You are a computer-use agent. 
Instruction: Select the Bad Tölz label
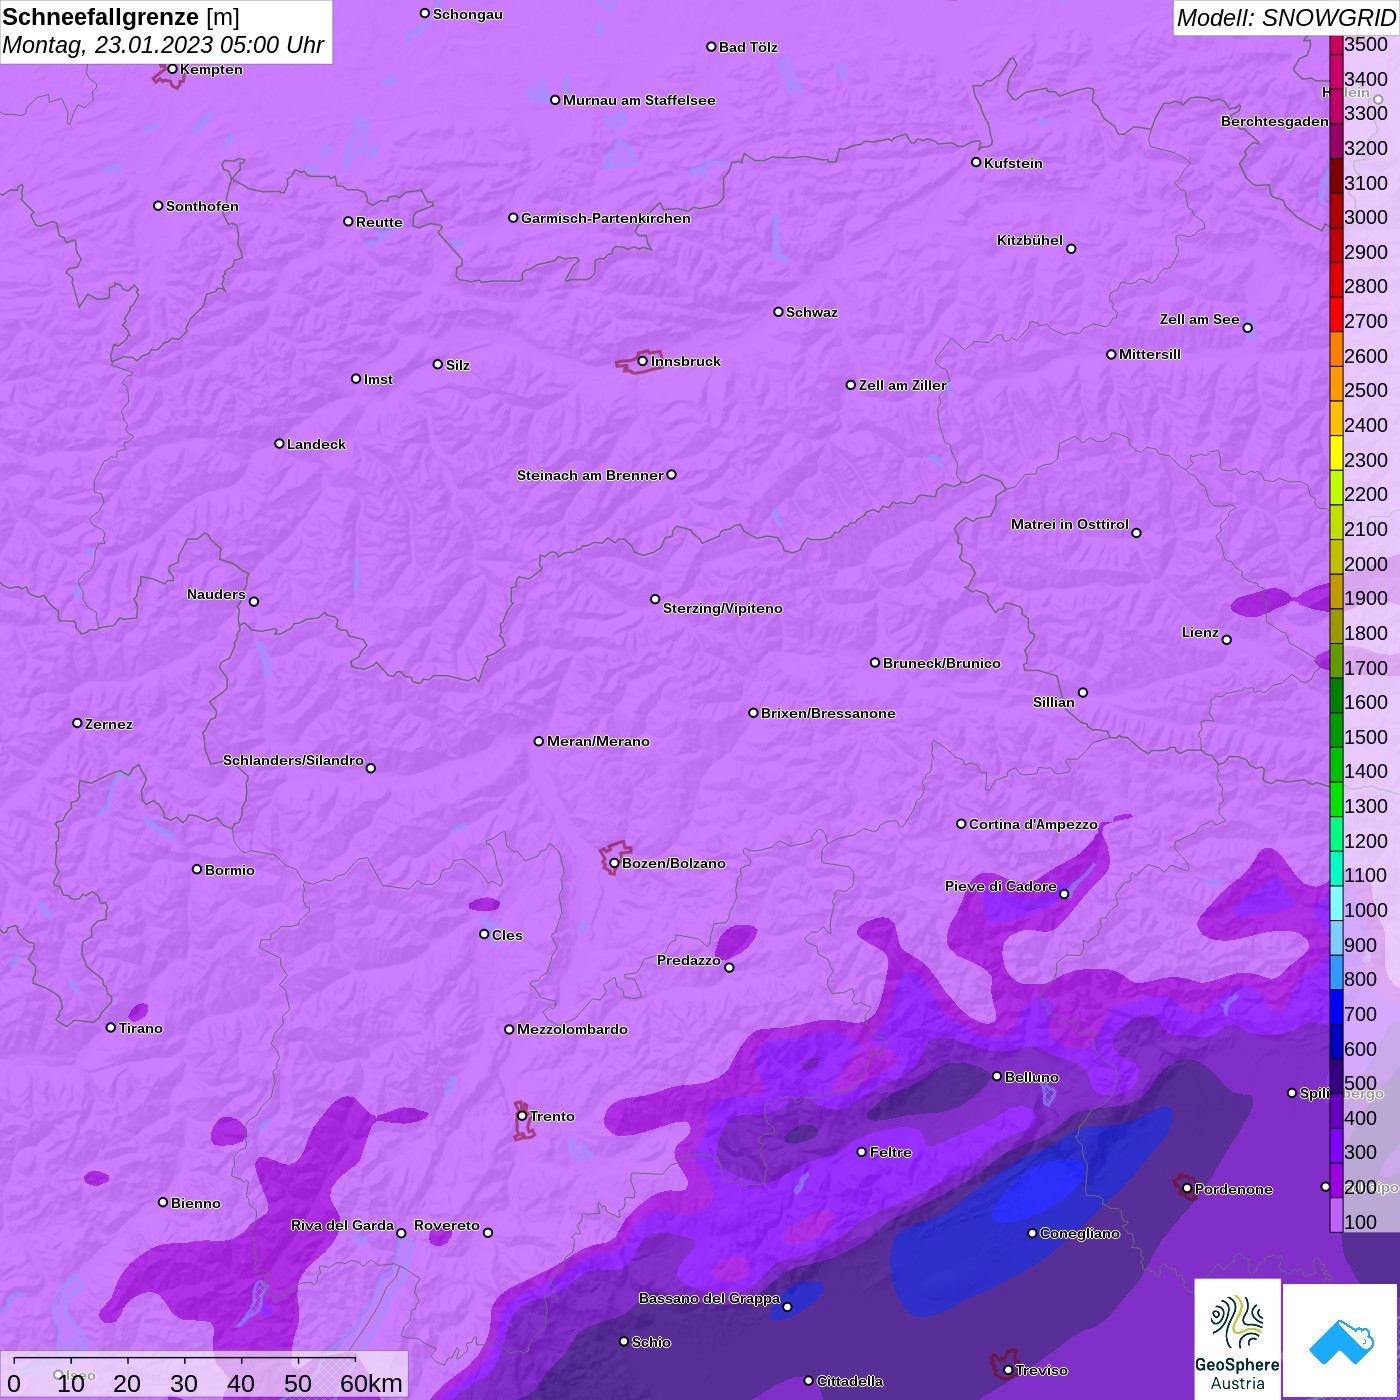(748, 47)
